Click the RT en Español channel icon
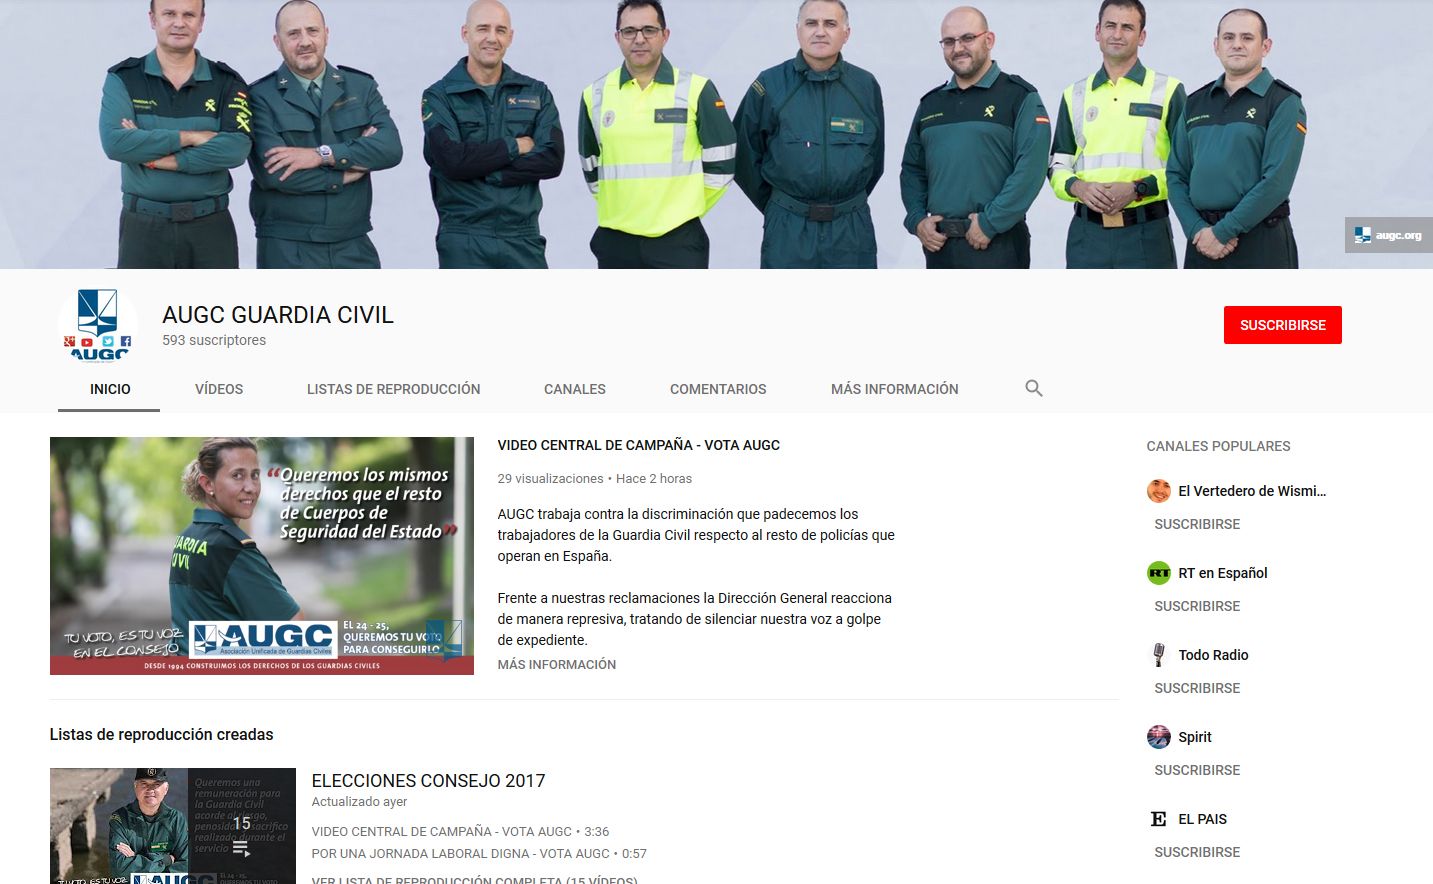1433x884 pixels. (1158, 572)
